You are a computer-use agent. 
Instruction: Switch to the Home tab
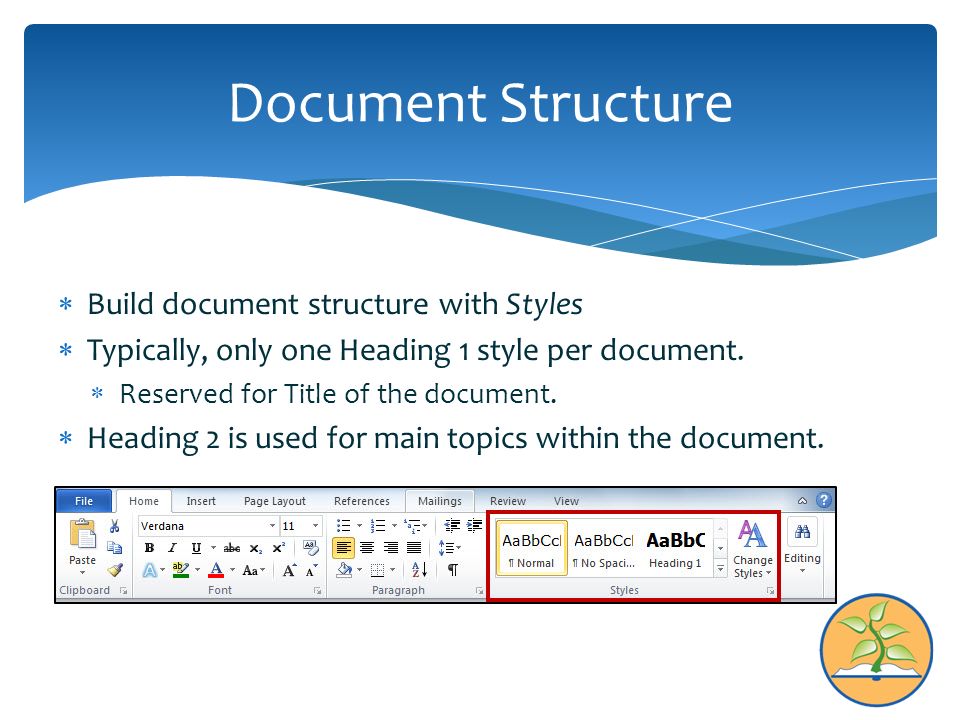tap(144, 501)
